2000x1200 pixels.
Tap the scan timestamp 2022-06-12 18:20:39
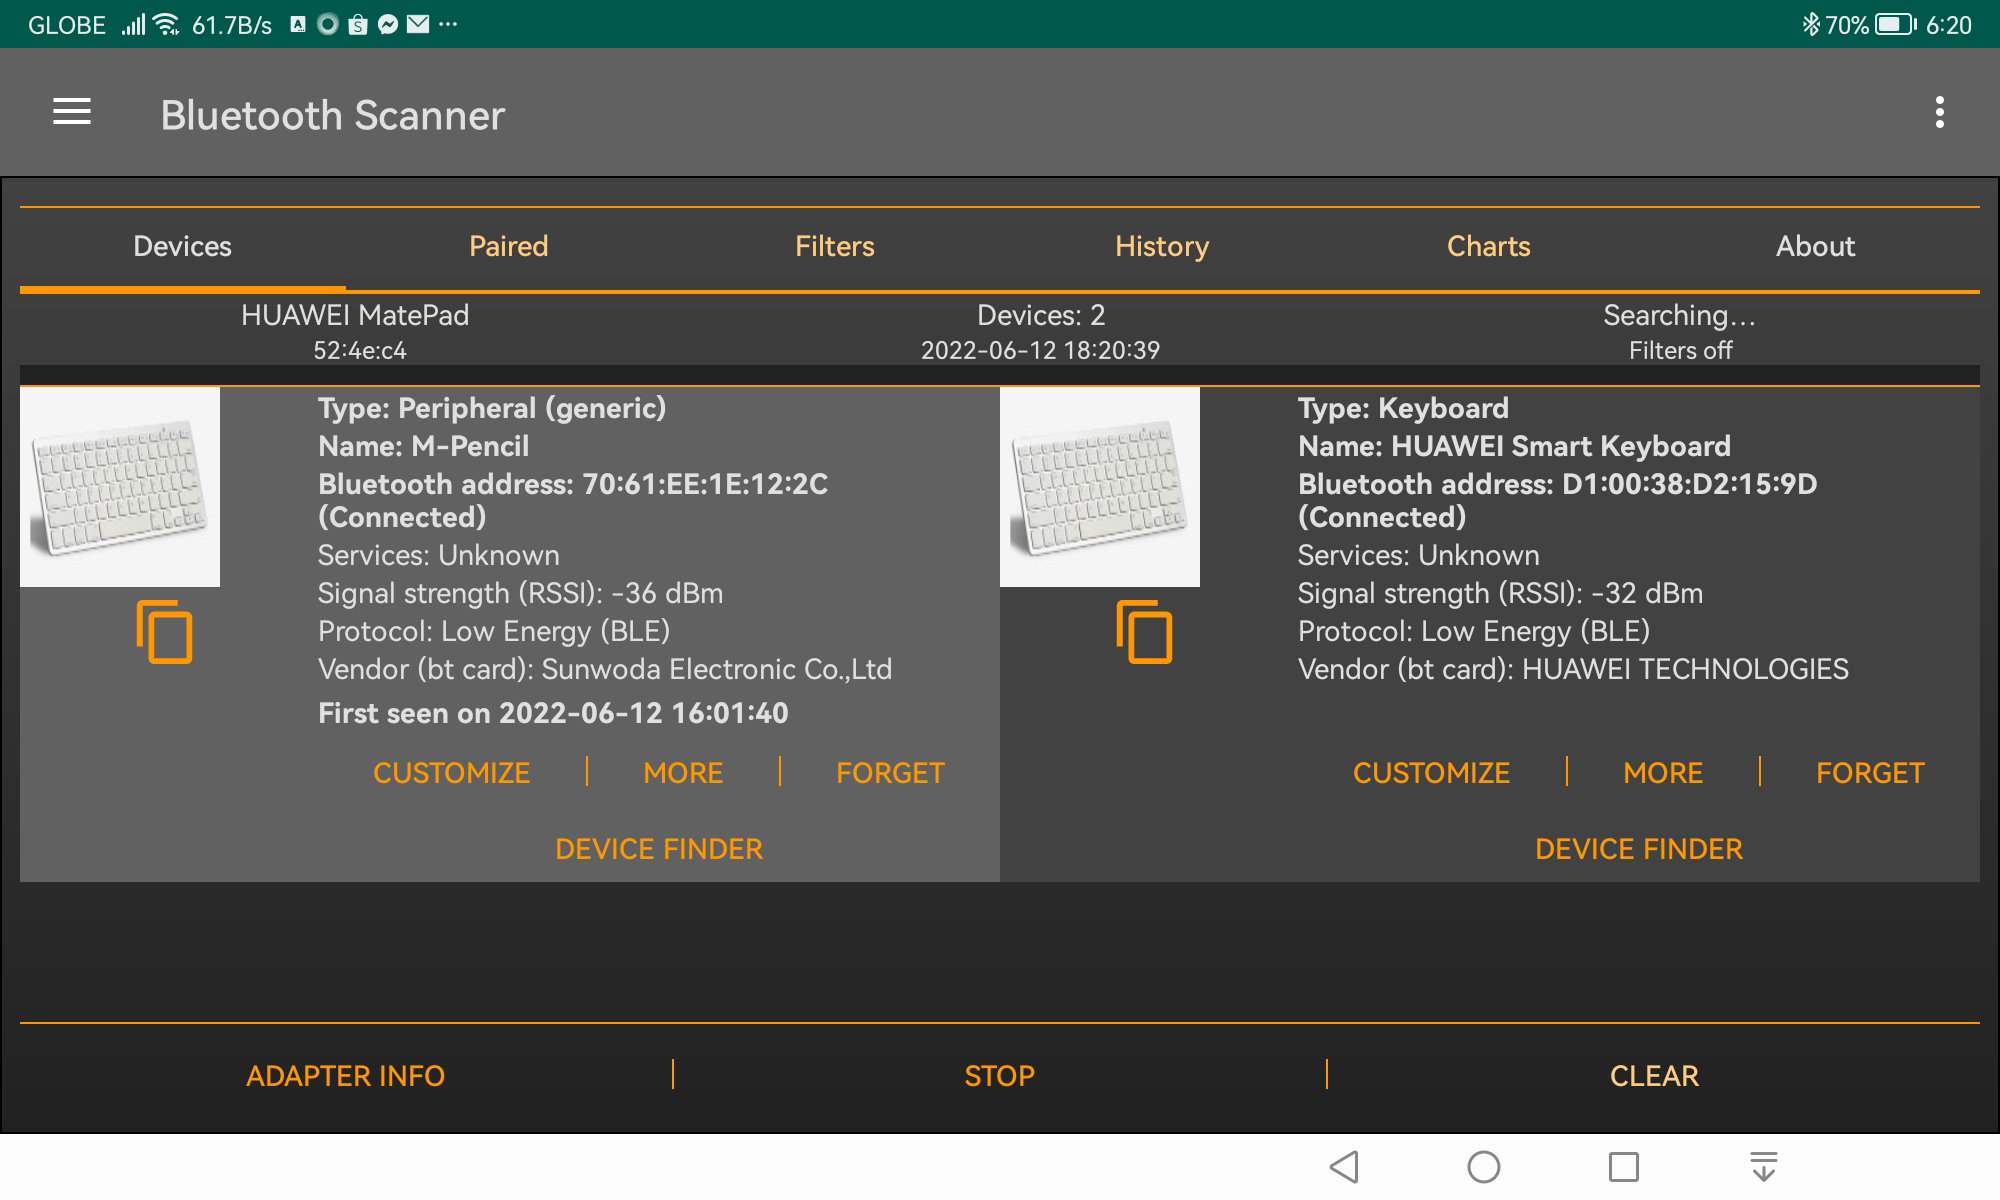(1041, 350)
